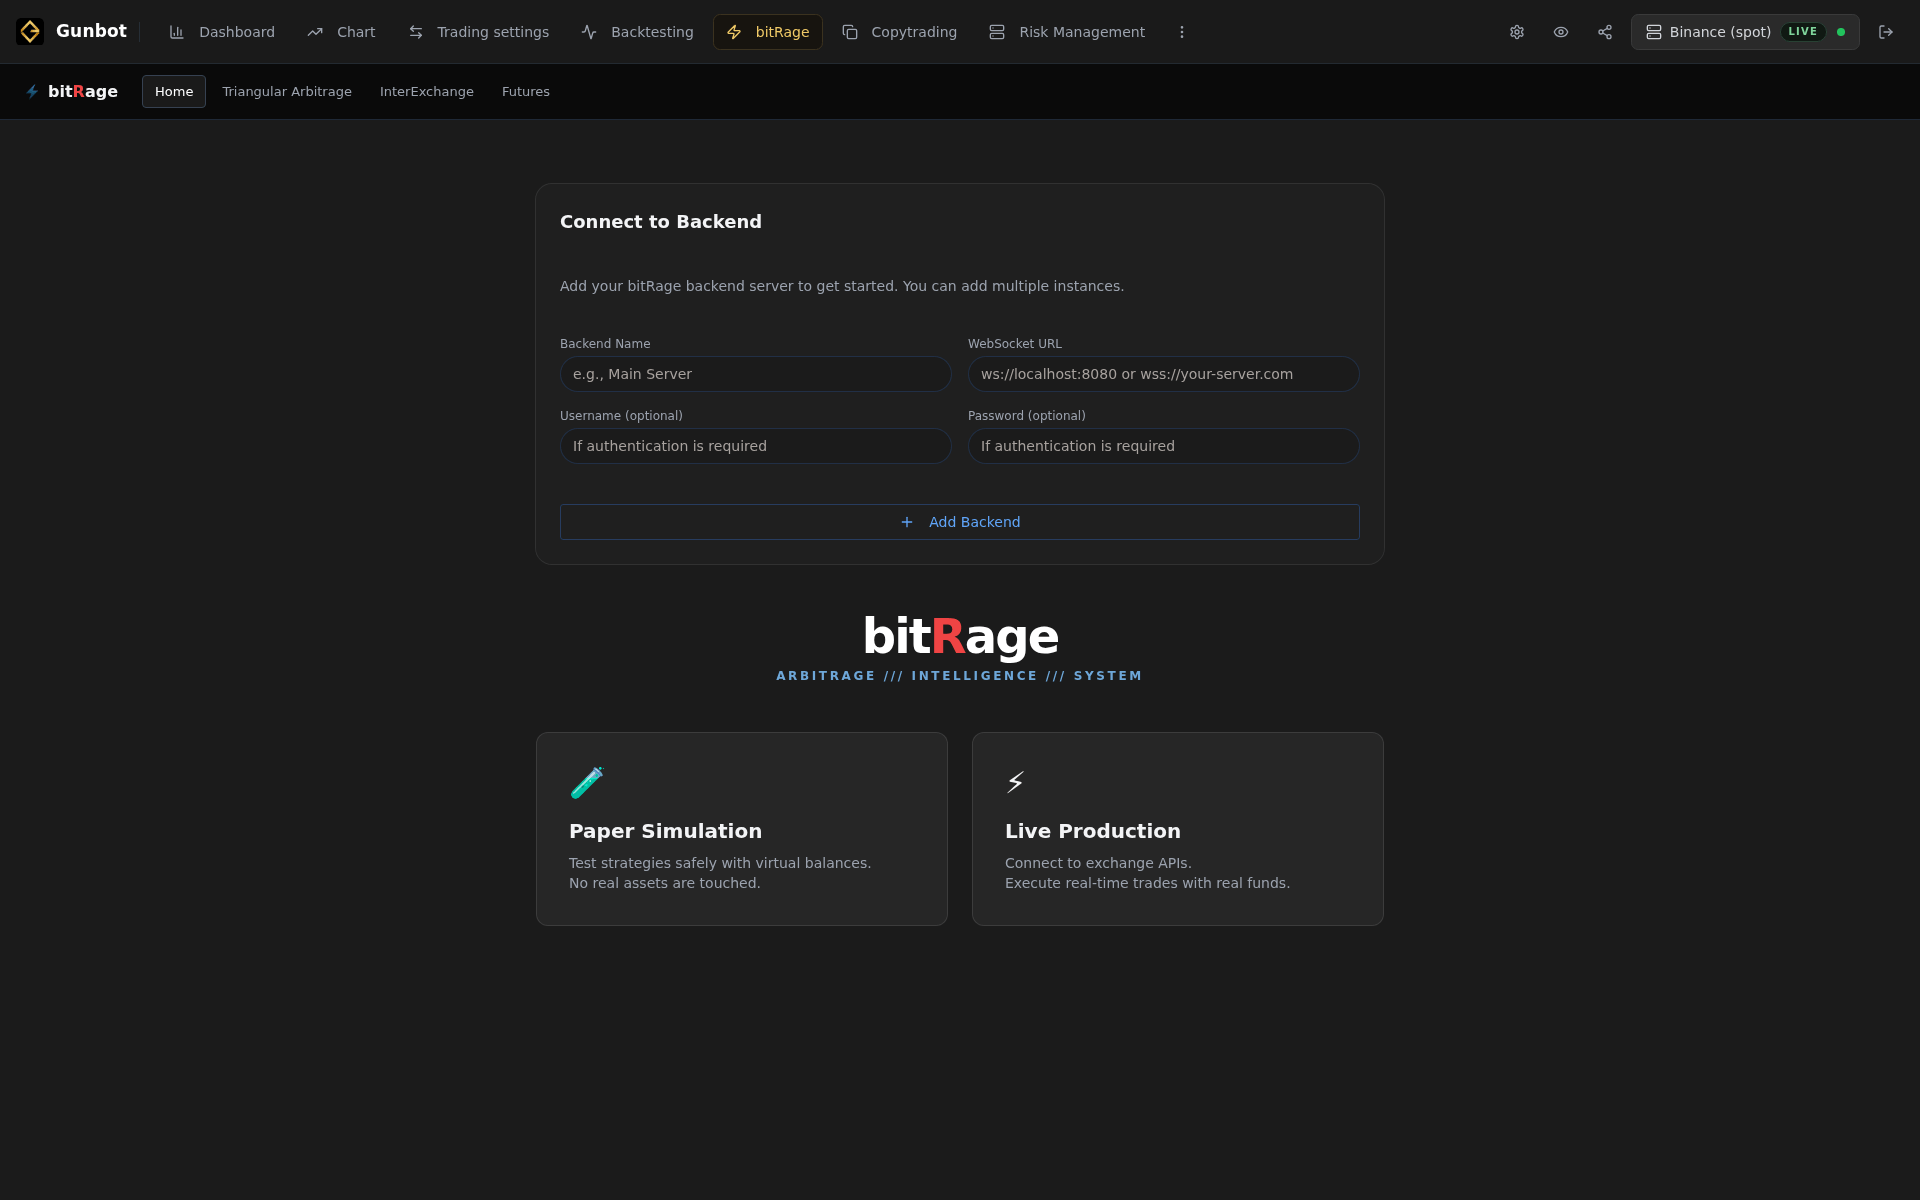The width and height of the screenshot is (1920, 1200).
Task: Open the Dashboard page
Action: click(x=222, y=32)
